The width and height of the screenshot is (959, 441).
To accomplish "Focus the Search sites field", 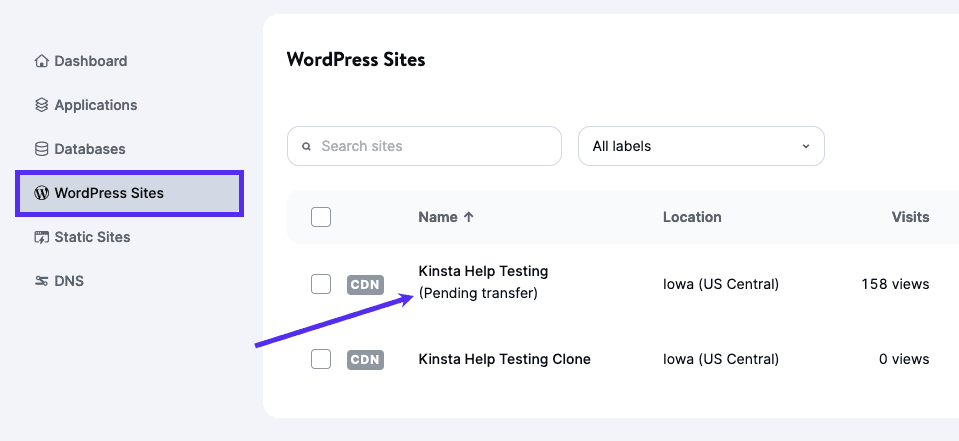I will (424, 146).
